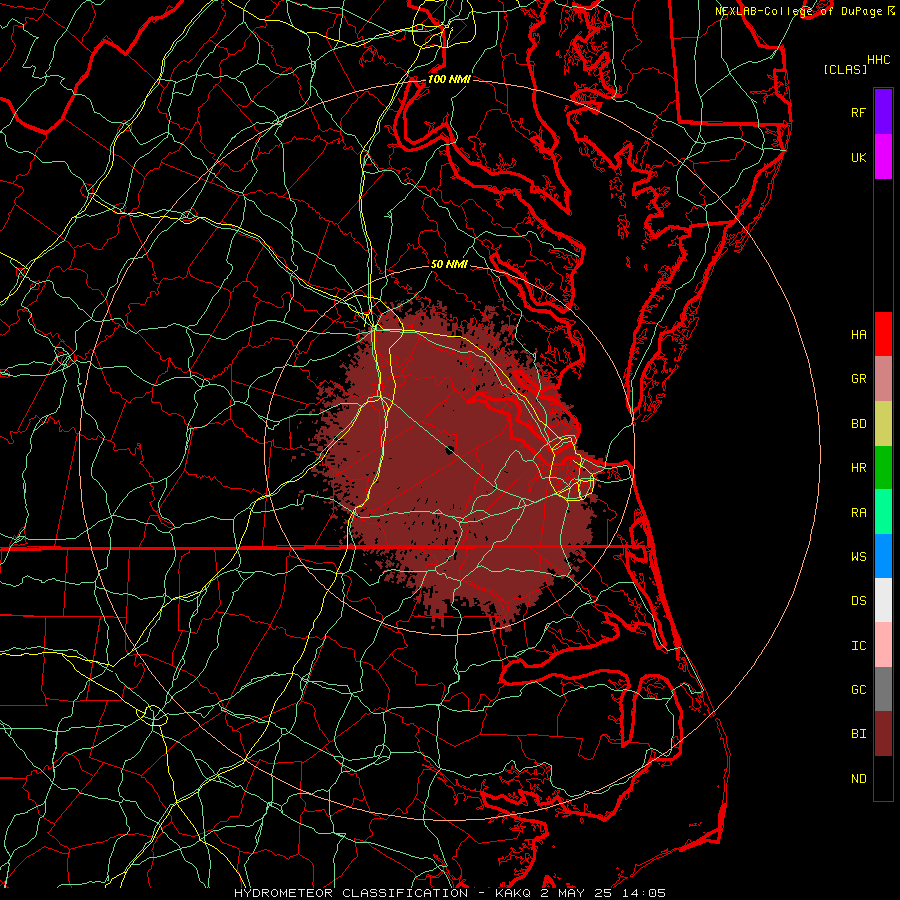Select the GR pink legend swatch

pyautogui.click(x=883, y=378)
